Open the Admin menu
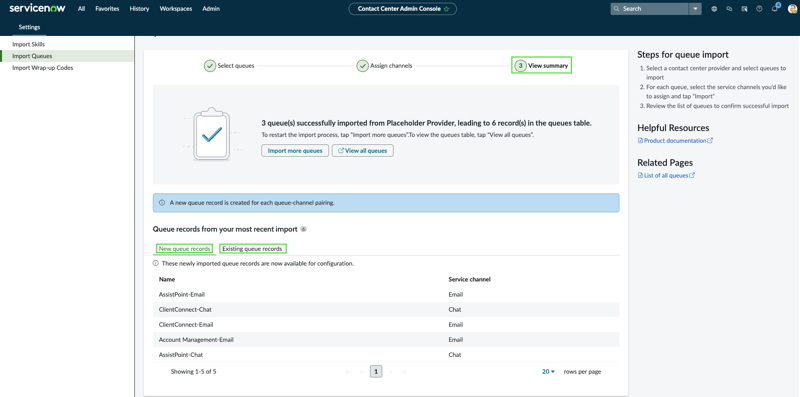Screen dimensions: 800x397 coord(211,9)
